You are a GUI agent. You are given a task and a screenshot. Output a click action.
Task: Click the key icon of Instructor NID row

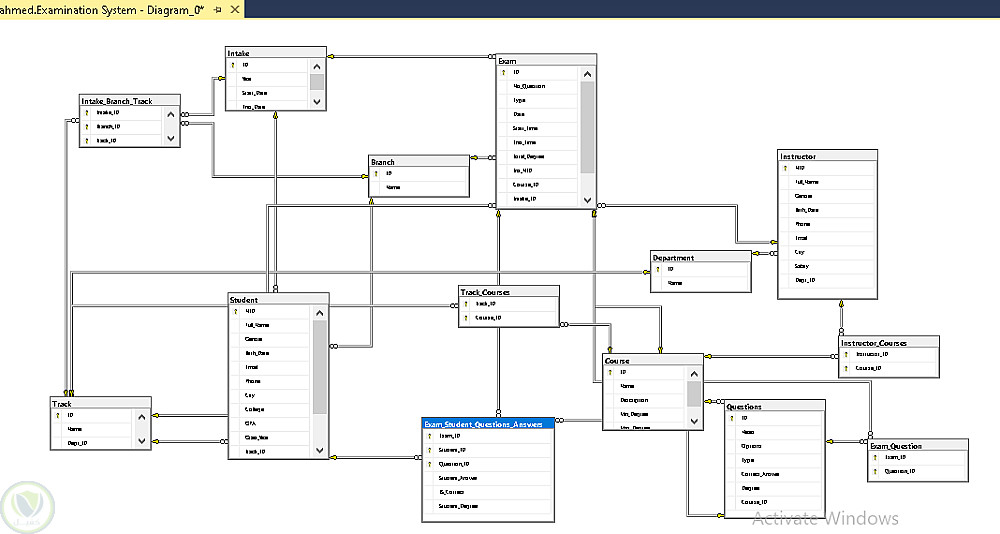point(785,168)
